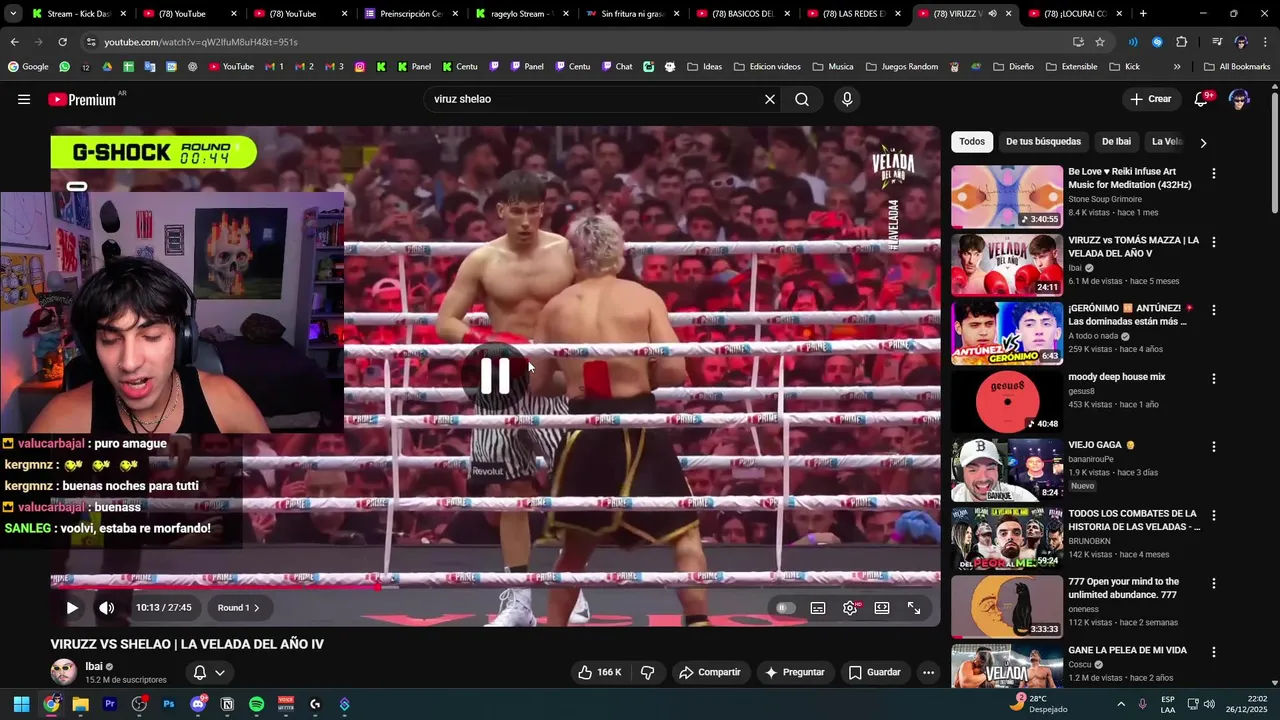This screenshot has height=720, width=1280.
Task: Open the Musica bookmarks folder
Action: click(832, 67)
